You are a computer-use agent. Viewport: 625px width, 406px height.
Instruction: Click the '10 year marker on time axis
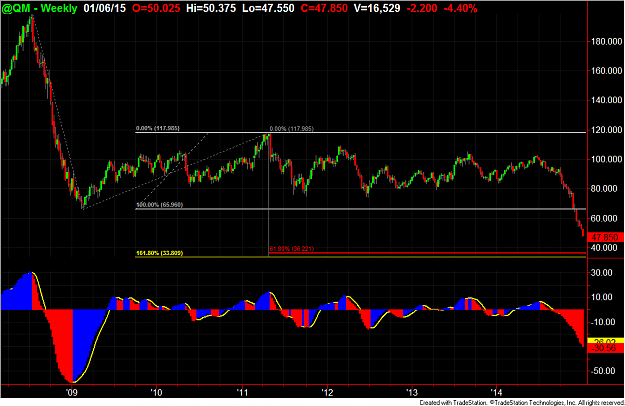tap(157, 393)
